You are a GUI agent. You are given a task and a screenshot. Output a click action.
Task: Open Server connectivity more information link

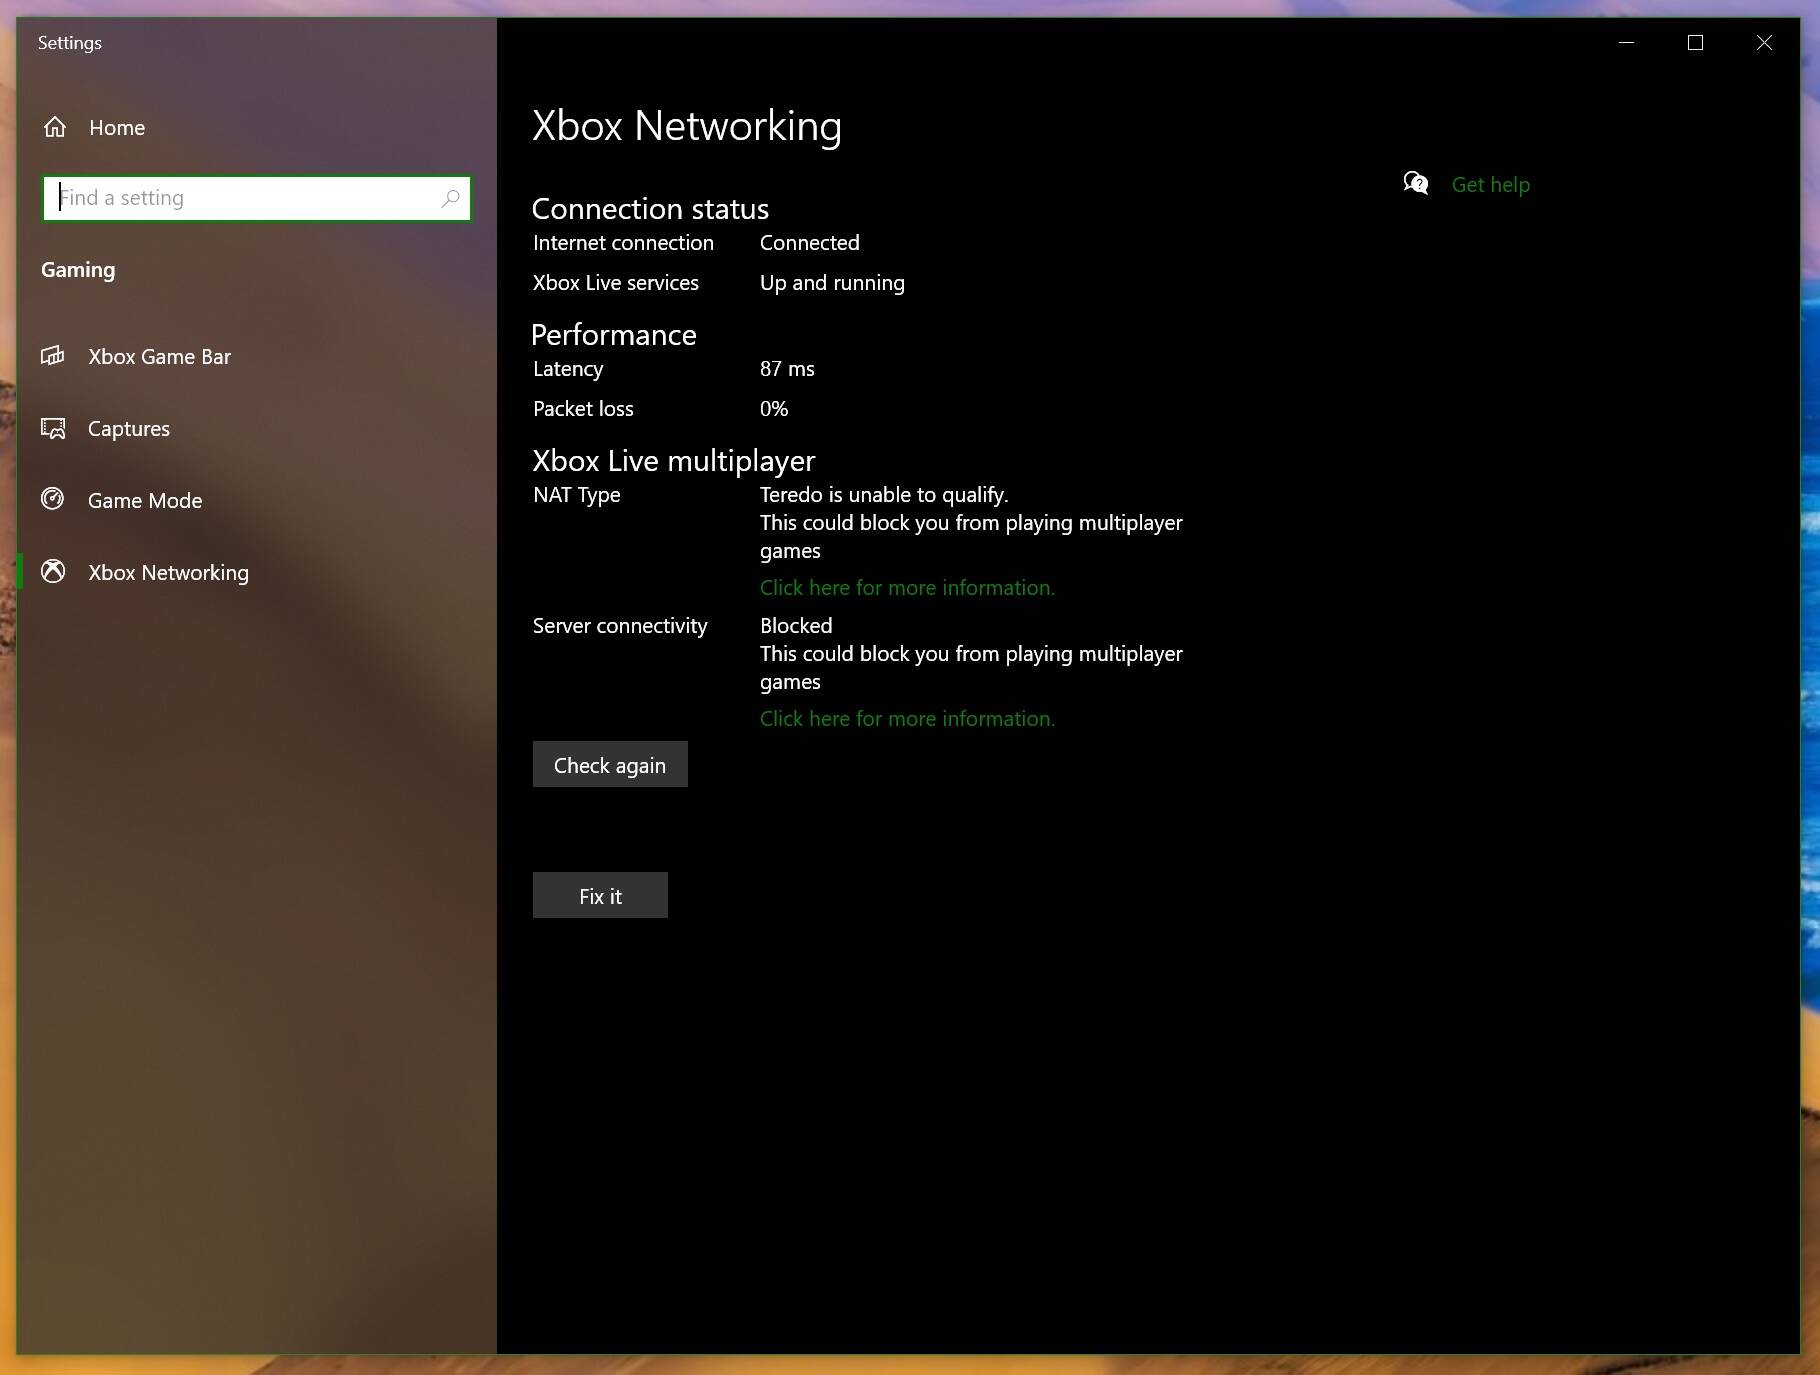click(x=907, y=719)
